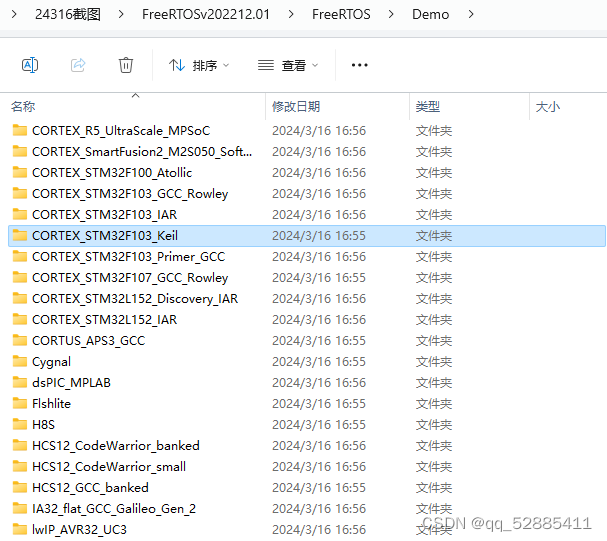Click folder icon of Cygnal
607x541 pixels.
pyautogui.click(x=20, y=361)
